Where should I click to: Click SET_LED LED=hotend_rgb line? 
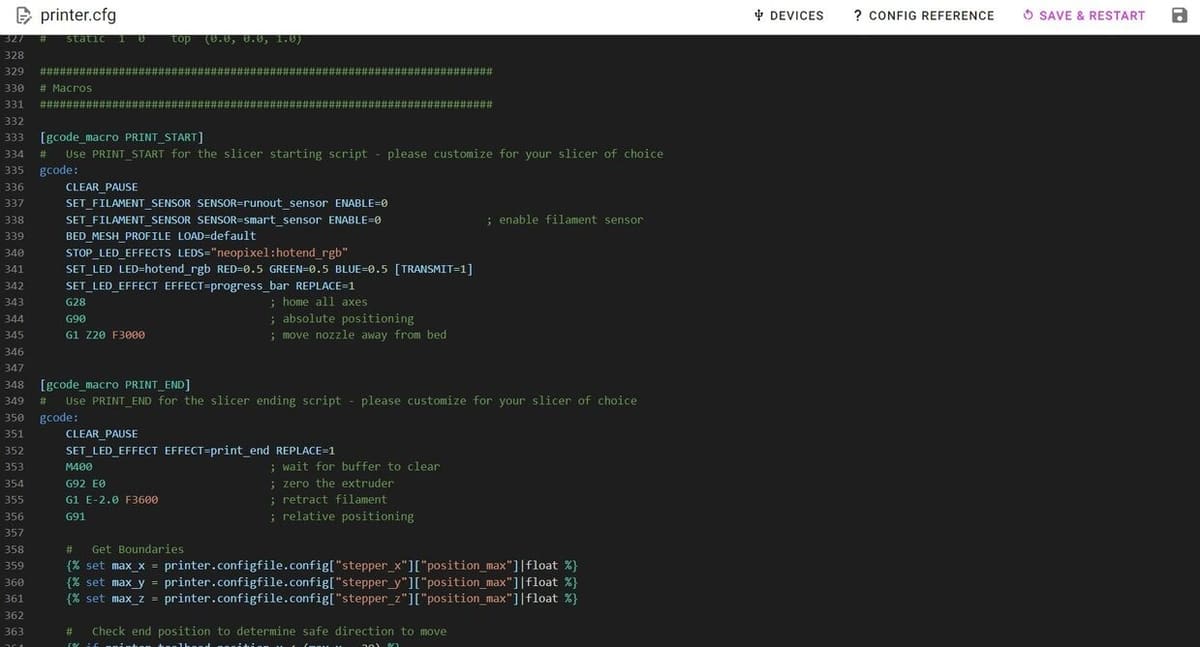tap(269, 269)
